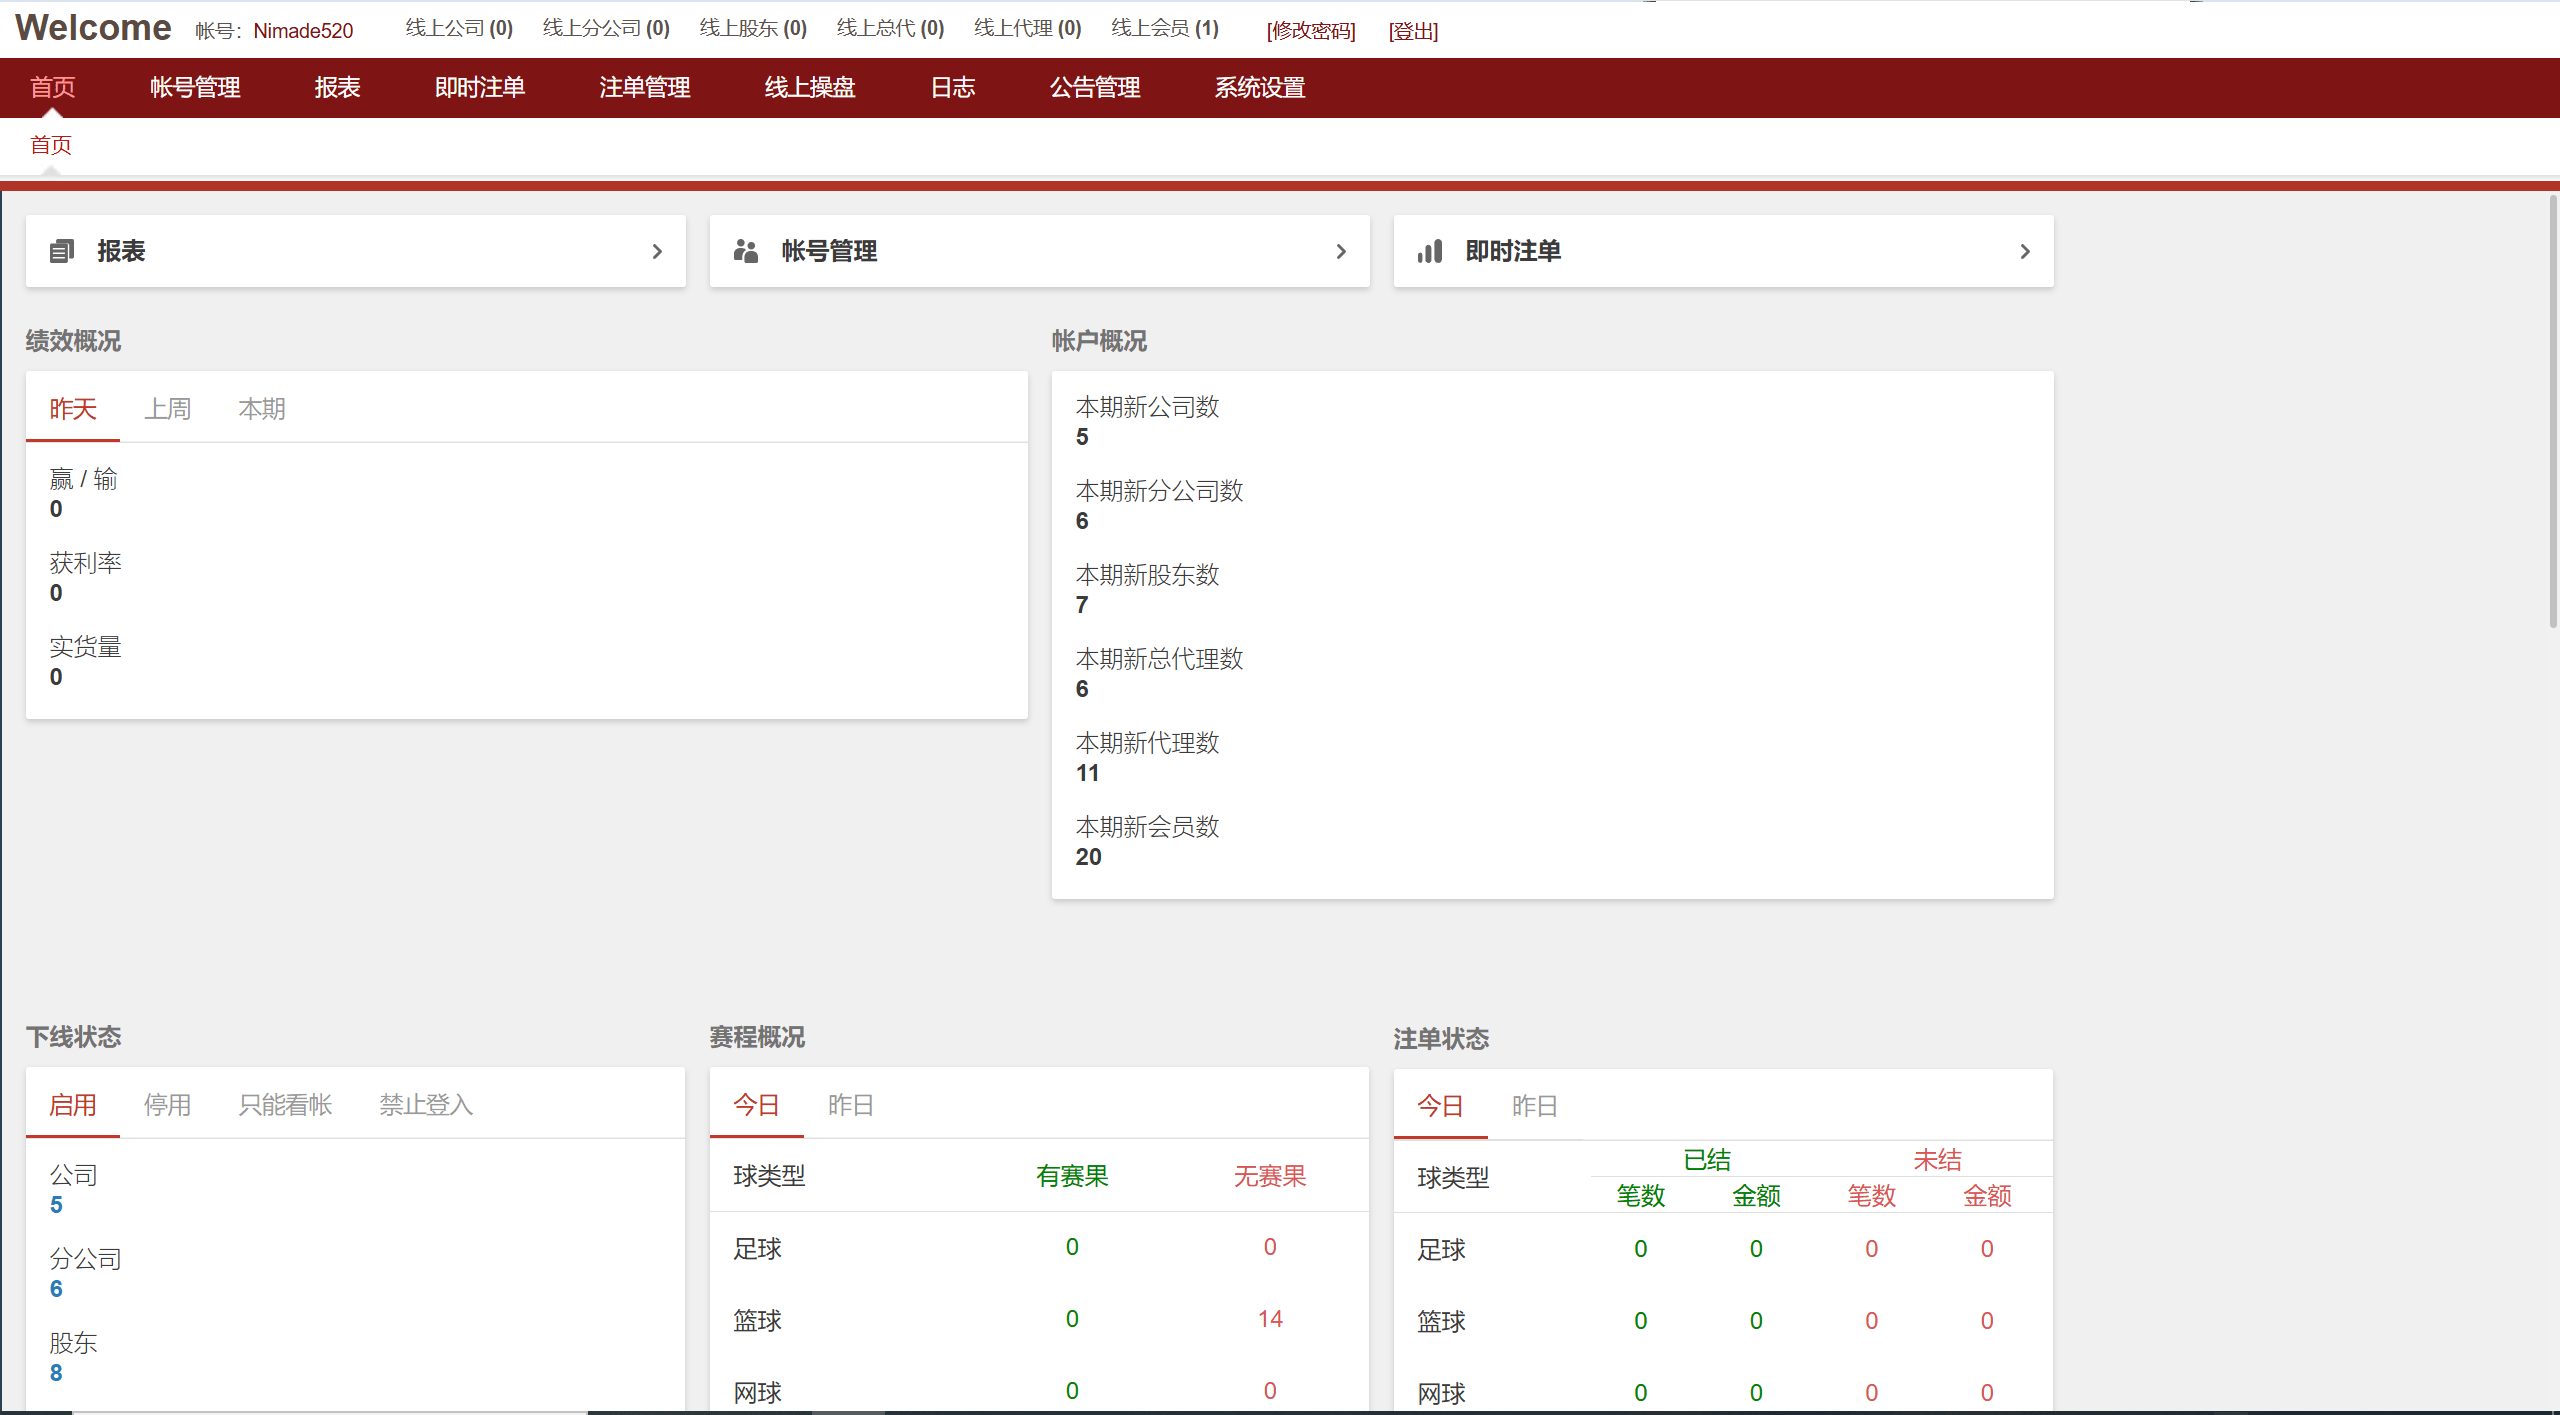Click 公司 count 5 in 下线状态
Viewport: 2560px width, 1415px height.
click(56, 1205)
